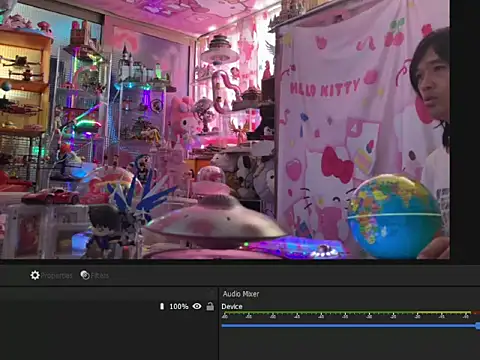Click the middle of the Device volume slider track

(349, 326)
